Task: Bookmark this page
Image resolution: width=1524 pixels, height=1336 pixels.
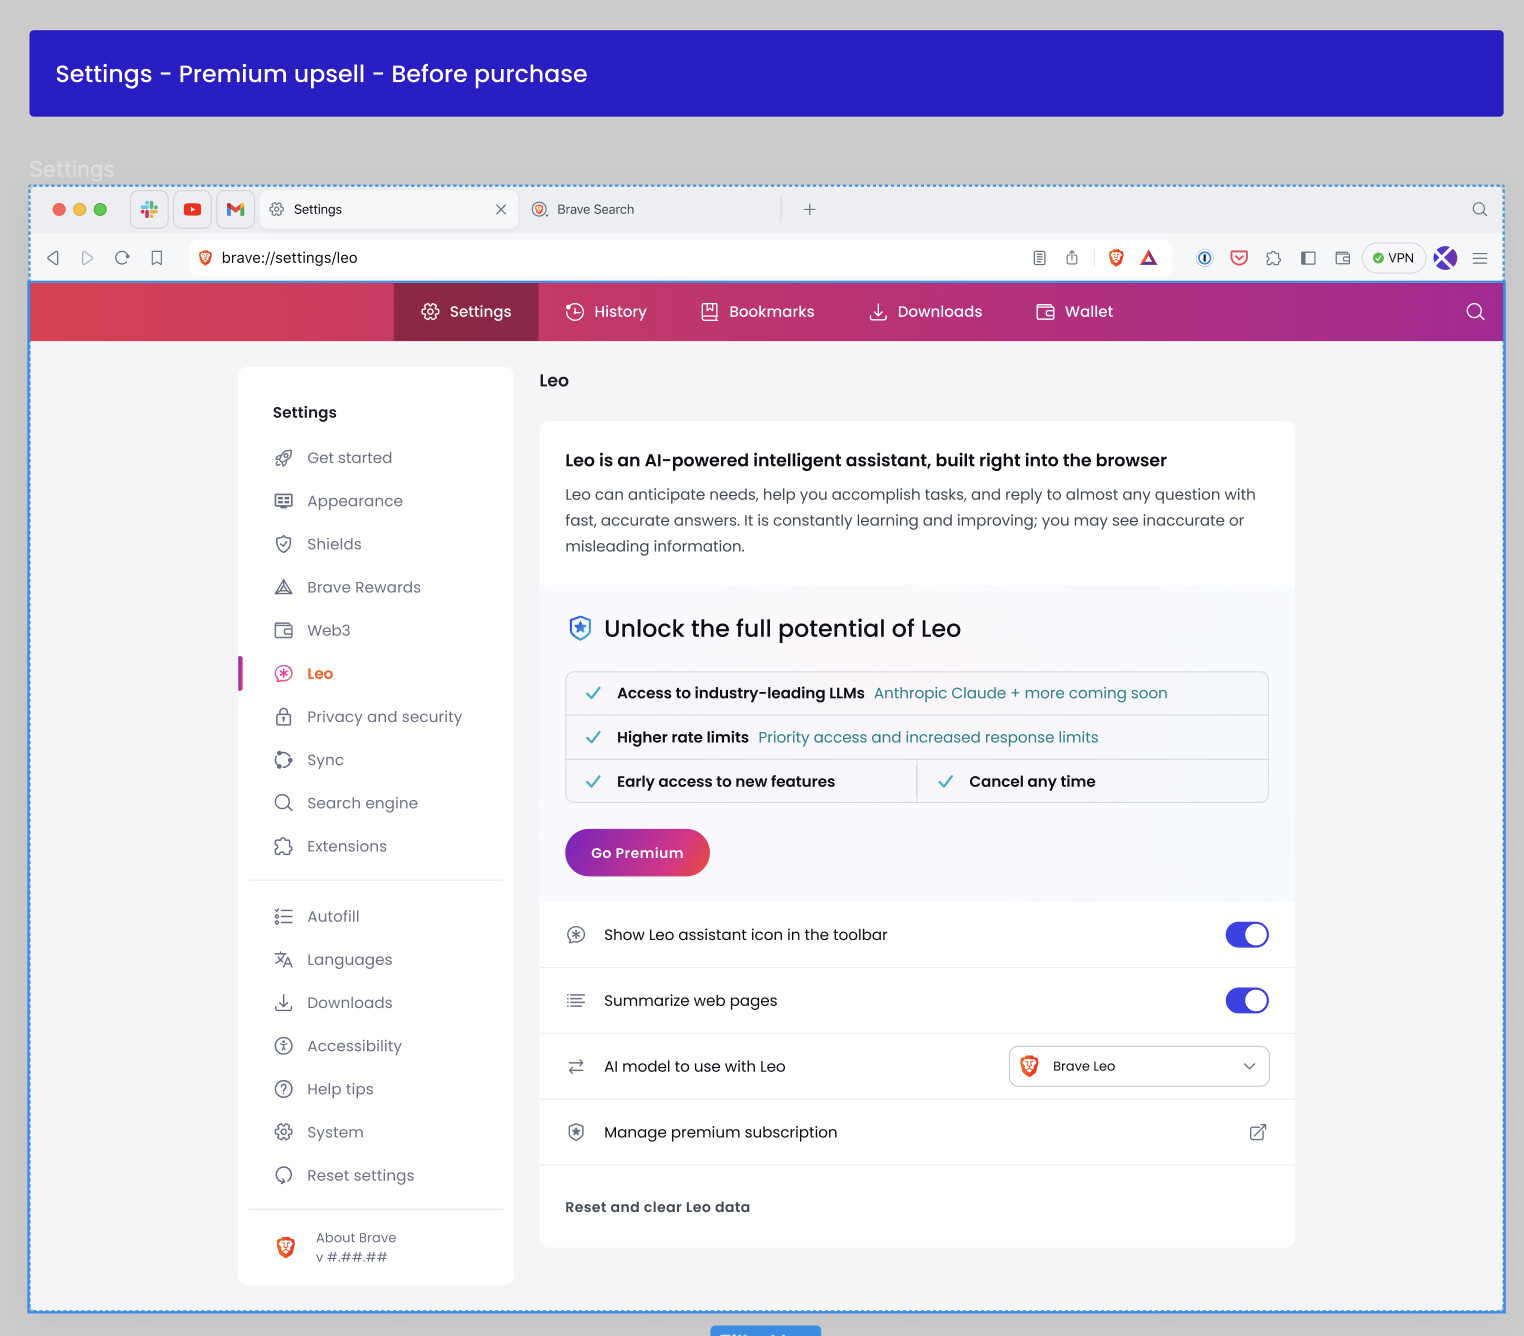Action: coord(157,258)
